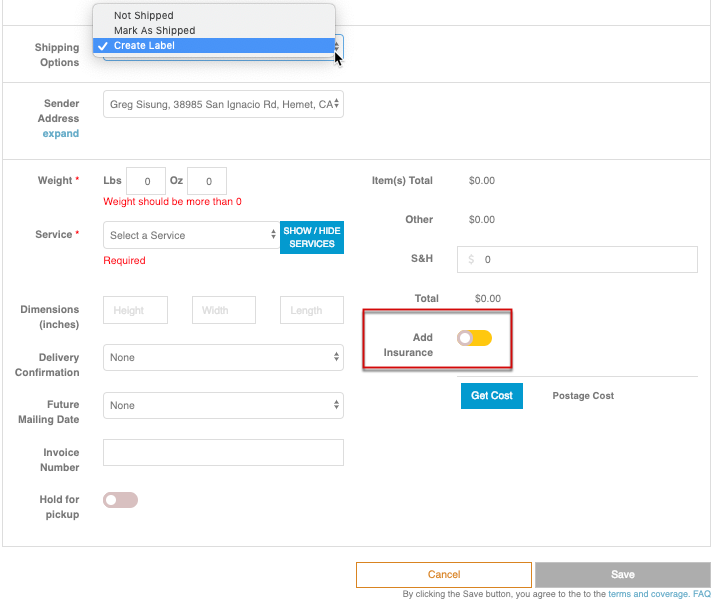Click the Height dimension field
Viewport: 719px width, 603px height.
tap(135, 310)
